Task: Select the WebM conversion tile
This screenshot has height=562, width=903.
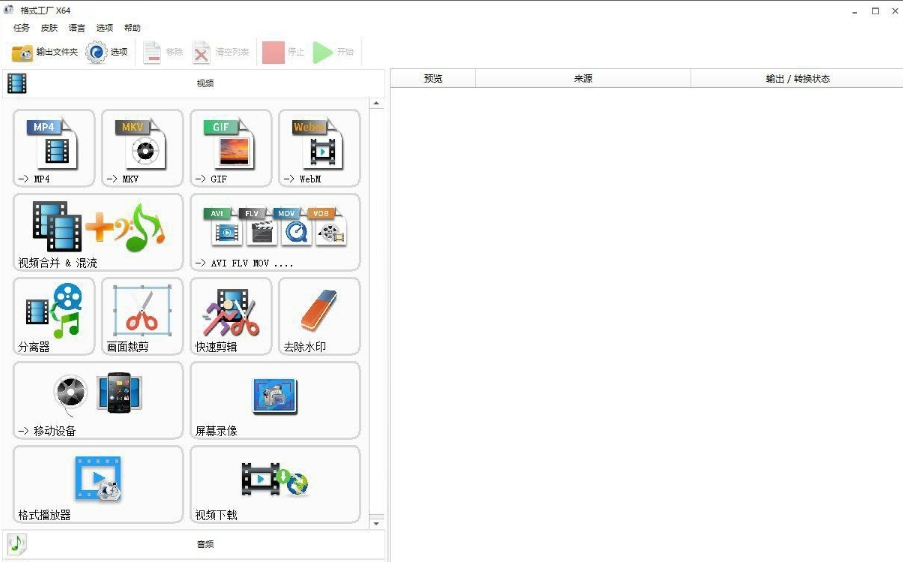Action: coord(319,148)
